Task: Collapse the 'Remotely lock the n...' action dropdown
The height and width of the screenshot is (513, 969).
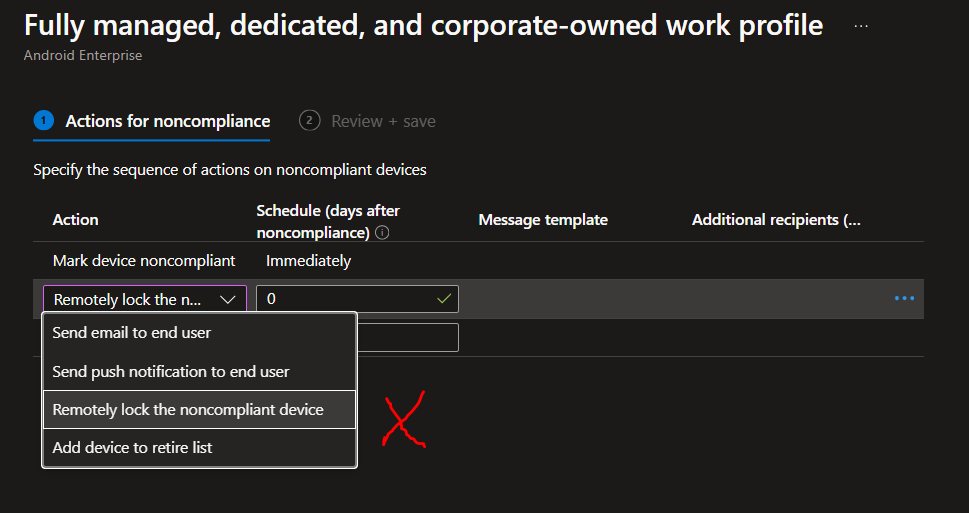Action: coord(228,299)
